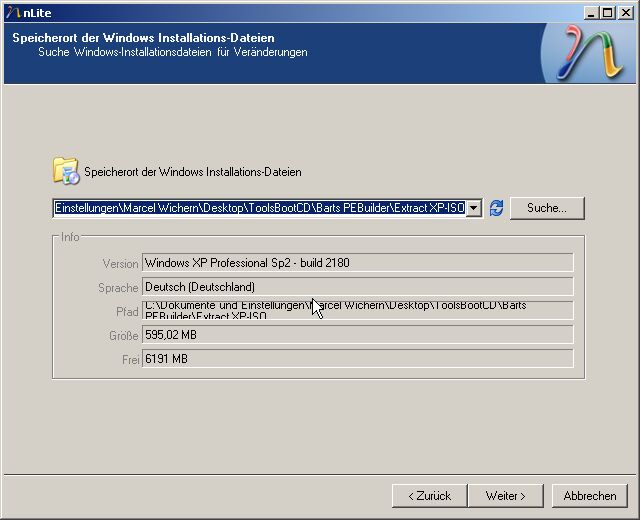This screenshot has width=640, height=520.
Task: Maximize the nLite window
Action: (x=607, y=13)
